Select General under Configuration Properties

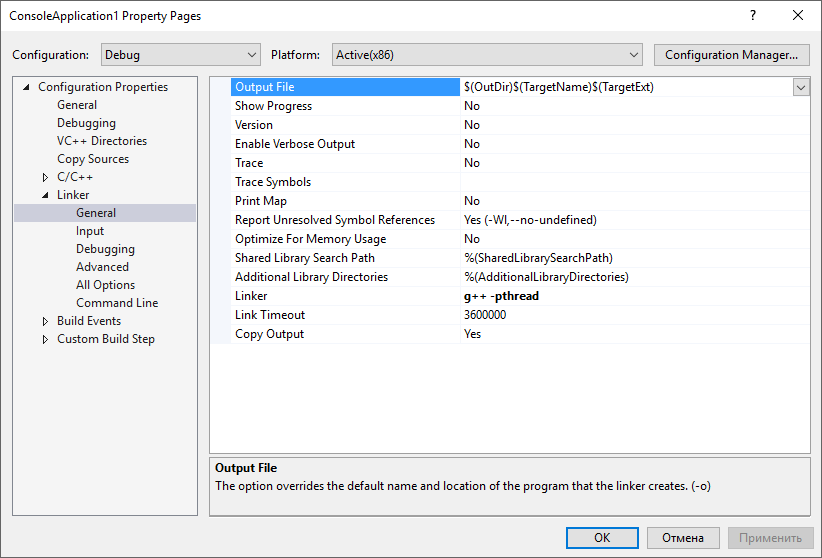(77, 105)
